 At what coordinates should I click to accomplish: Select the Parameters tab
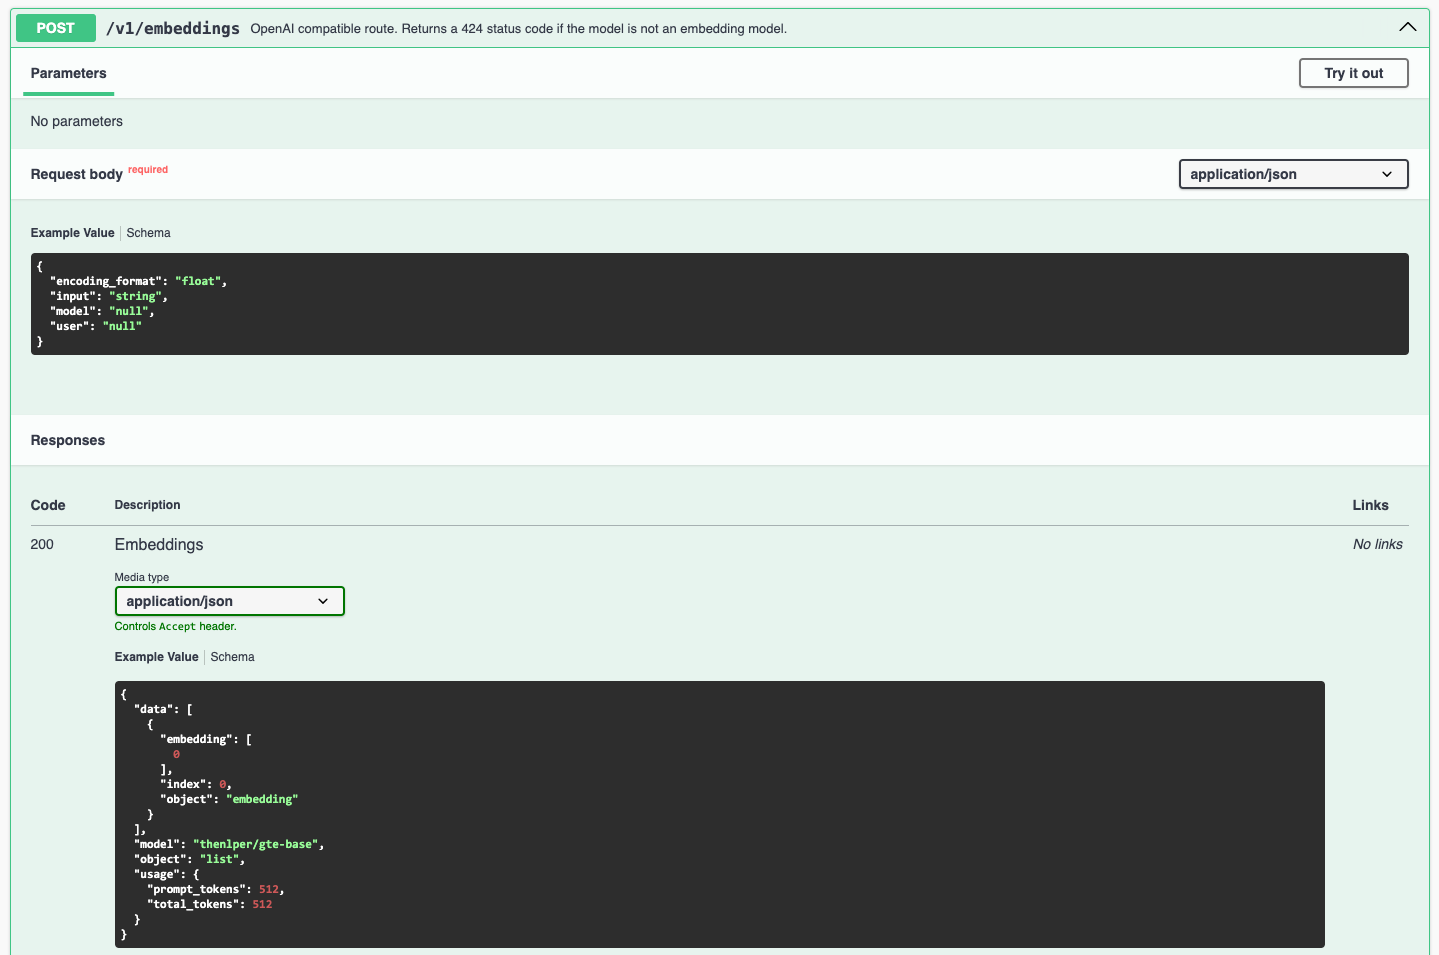pos(68,73)
